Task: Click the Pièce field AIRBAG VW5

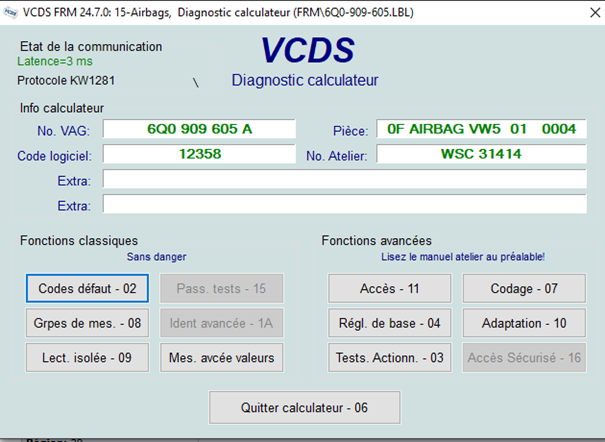Action: (482, 129)
